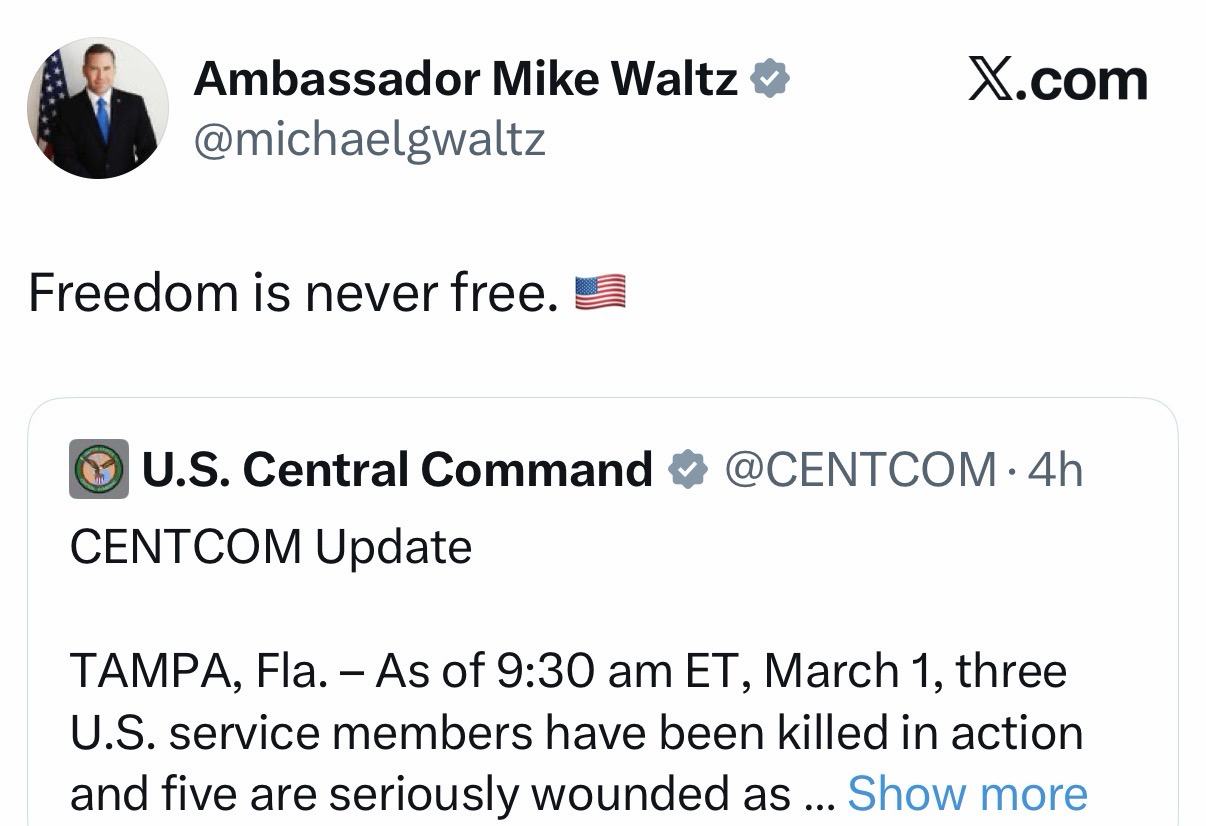The height and width of the screenshot is (826, 1206).
Task: Click the '4h' post timestamp
Action: (x=1055, y=469)
